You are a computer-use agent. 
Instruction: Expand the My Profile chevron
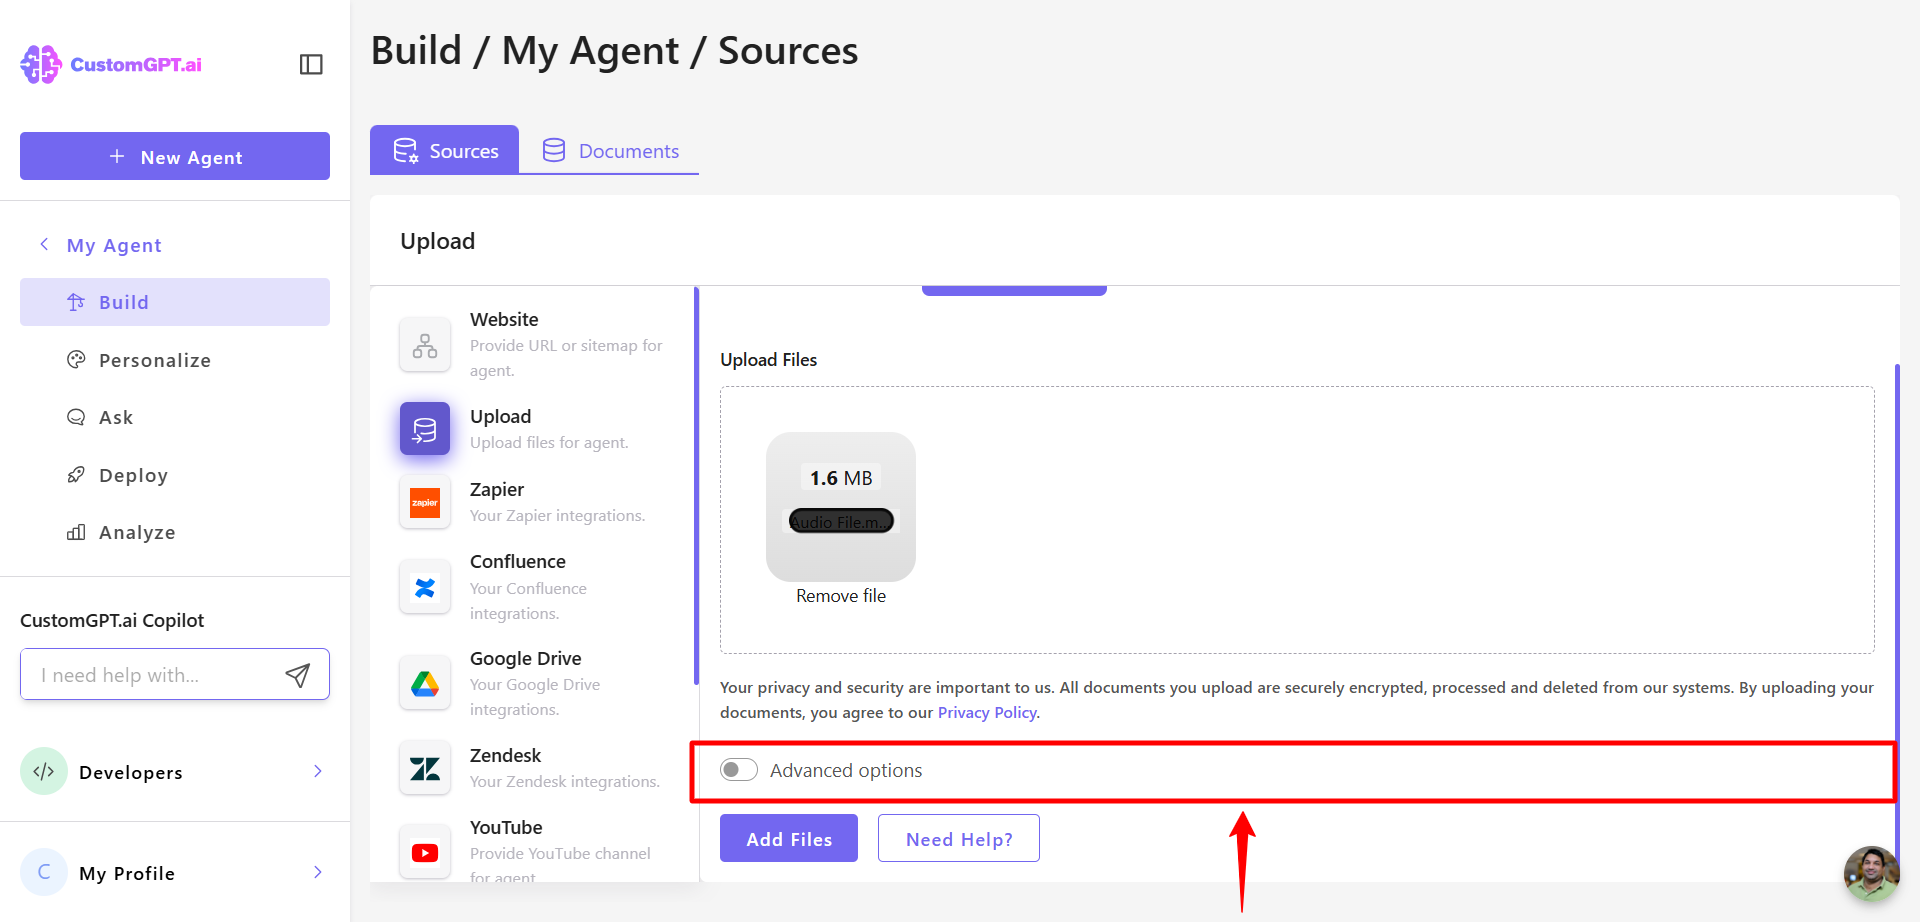[318, 872]
